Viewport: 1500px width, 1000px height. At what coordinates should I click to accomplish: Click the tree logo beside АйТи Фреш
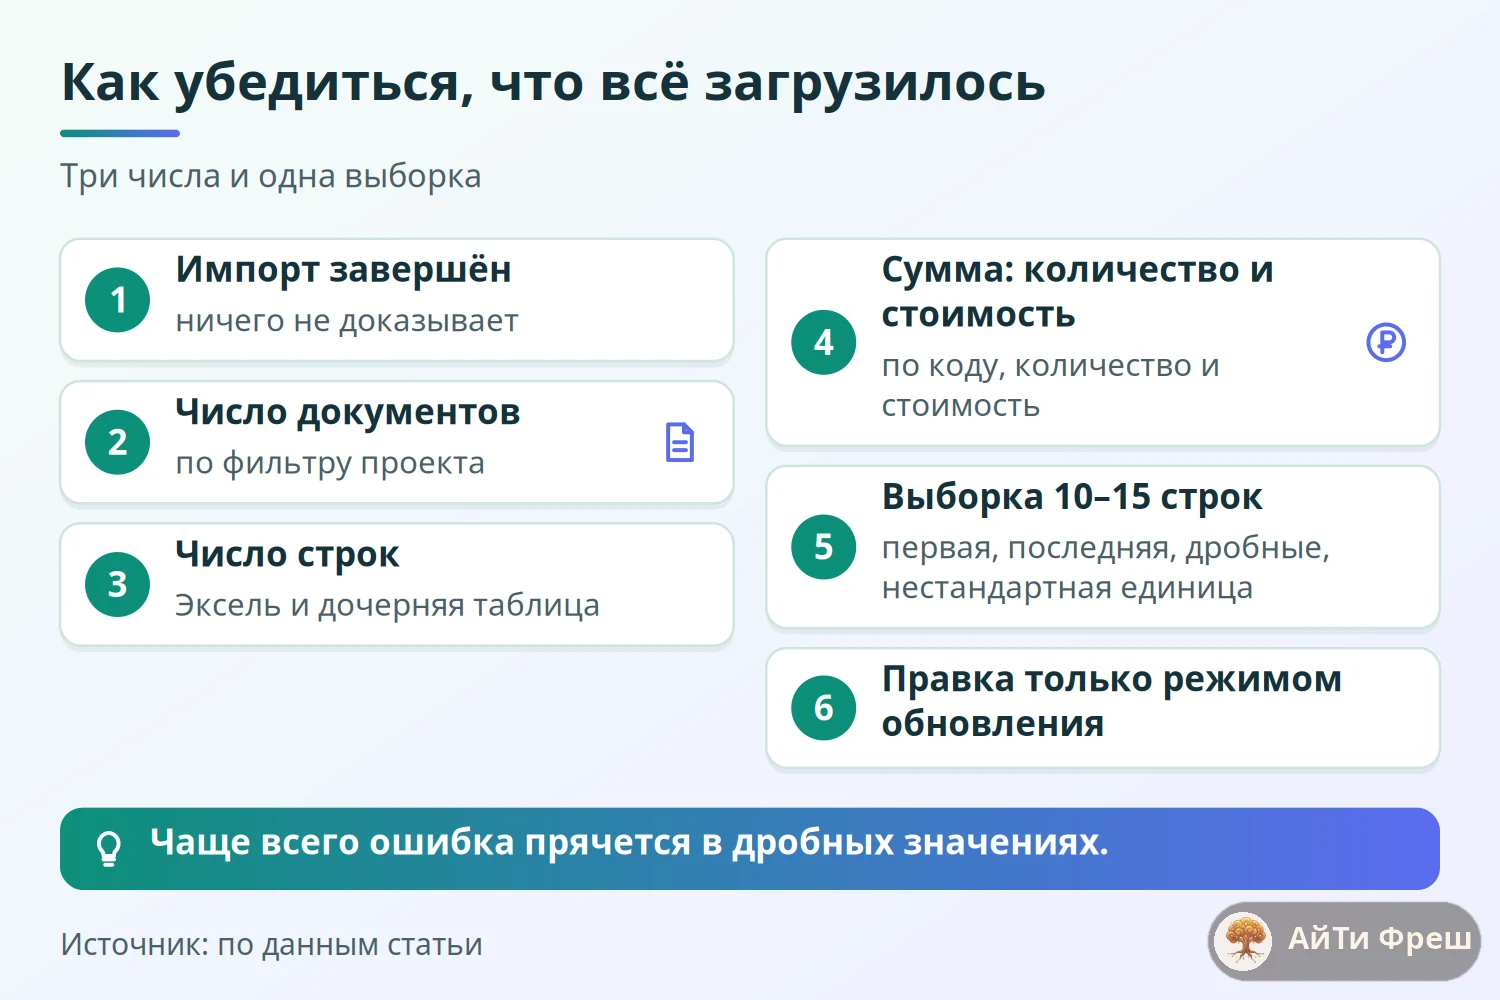click(1244, 941)
